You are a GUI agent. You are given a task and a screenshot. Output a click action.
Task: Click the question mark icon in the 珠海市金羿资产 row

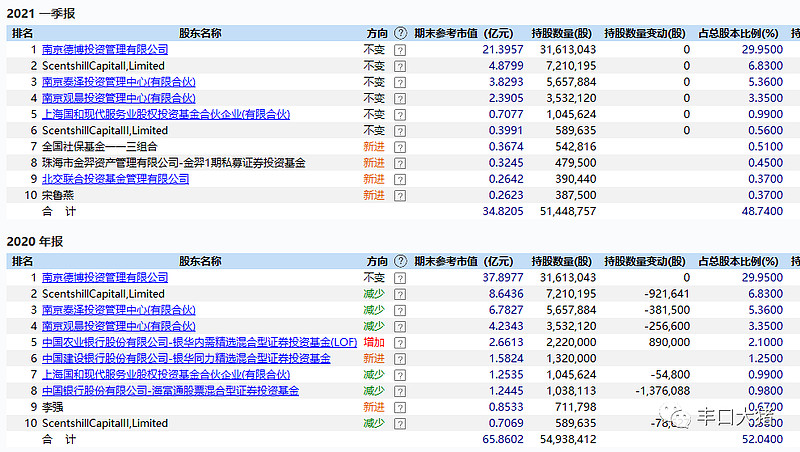coord(400,163)
